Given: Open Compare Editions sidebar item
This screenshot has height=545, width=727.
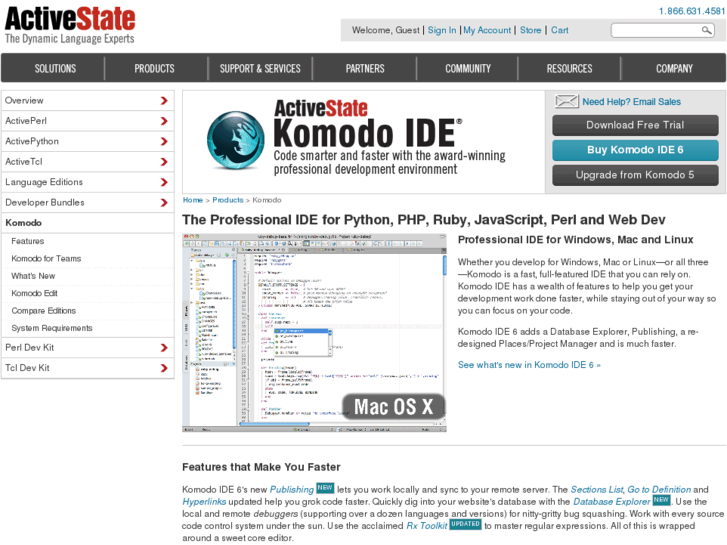Looking at the screenshot, I should click(43, 311).
